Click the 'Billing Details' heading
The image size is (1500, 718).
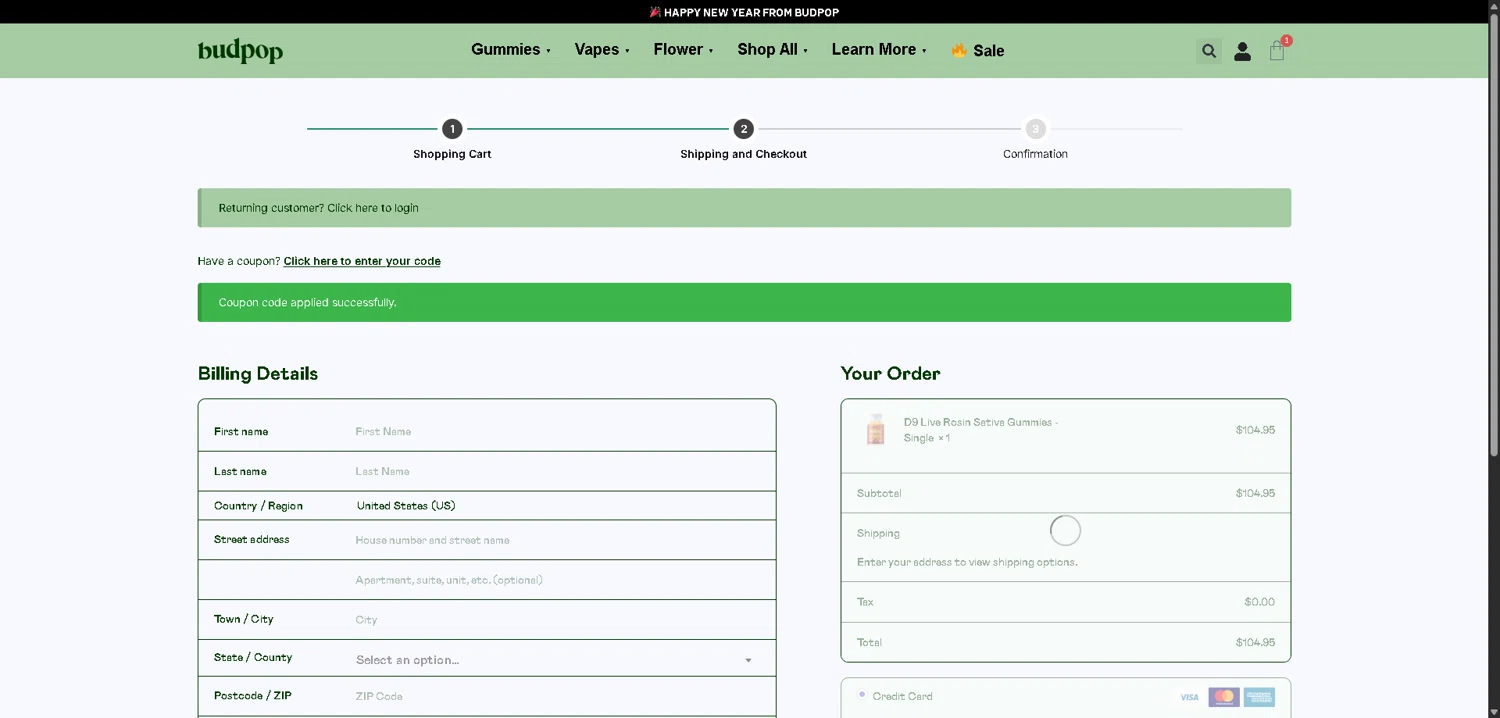258,374
